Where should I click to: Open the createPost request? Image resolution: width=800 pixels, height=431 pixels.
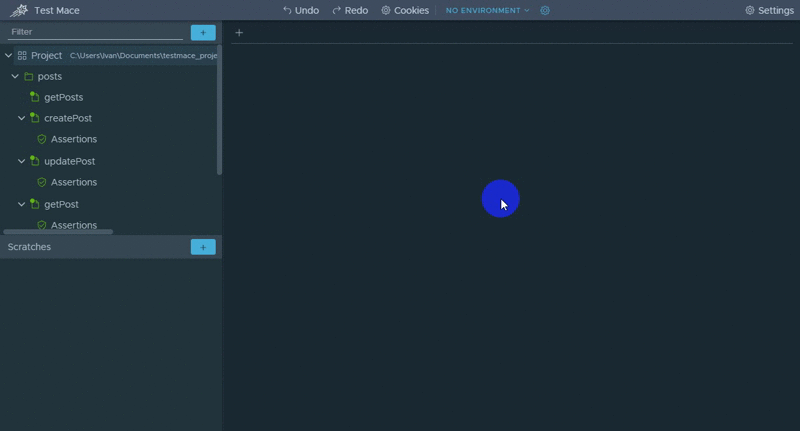pyautogui.click(x=68, y=118)
